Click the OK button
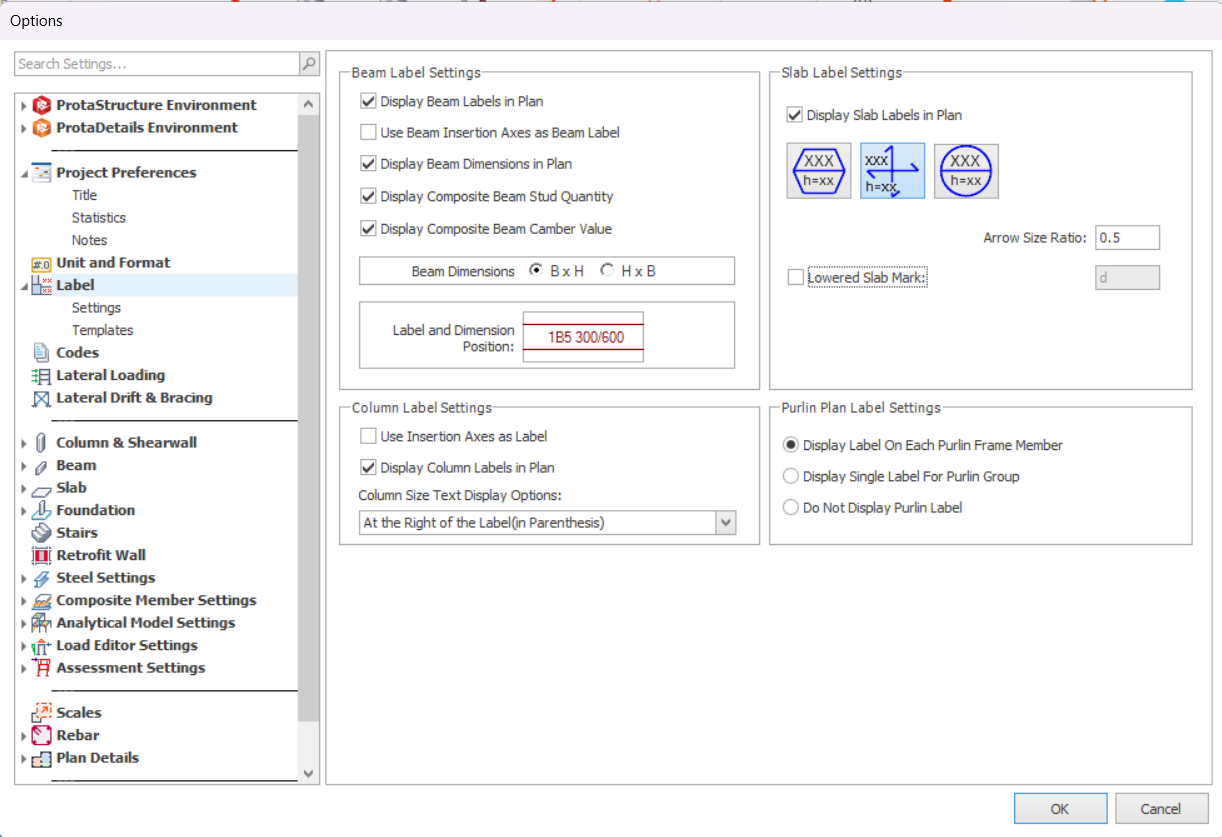Viewport: 1222px width, 837px height. point(1060,809)
